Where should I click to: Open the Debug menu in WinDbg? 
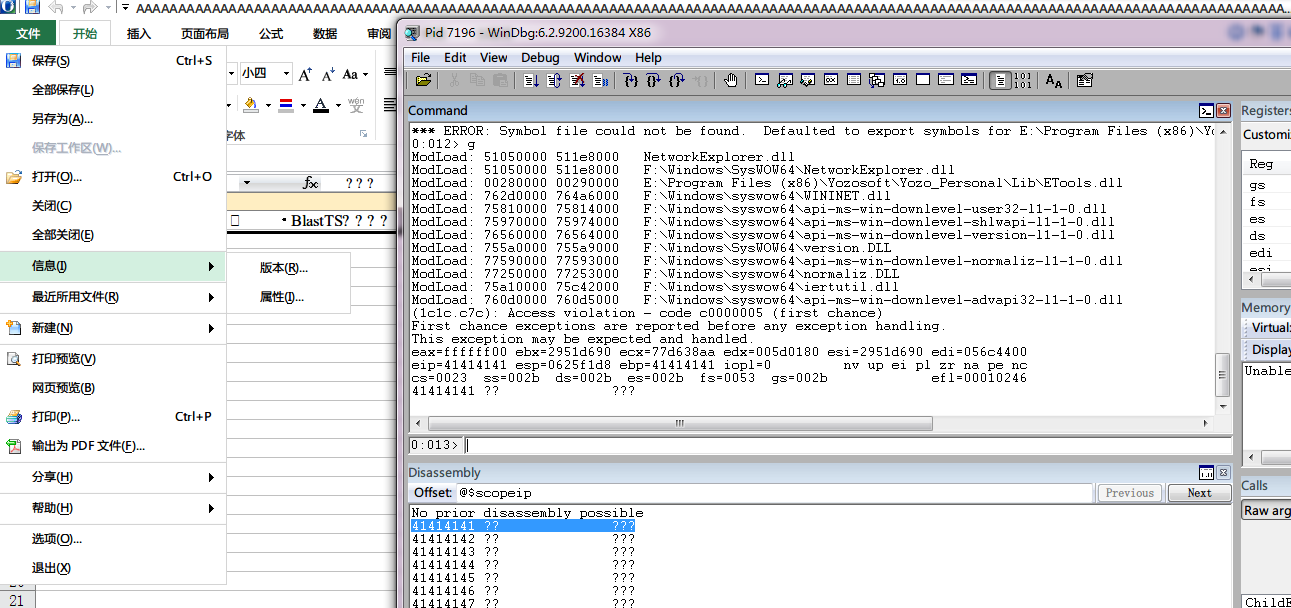click(540, 57)
